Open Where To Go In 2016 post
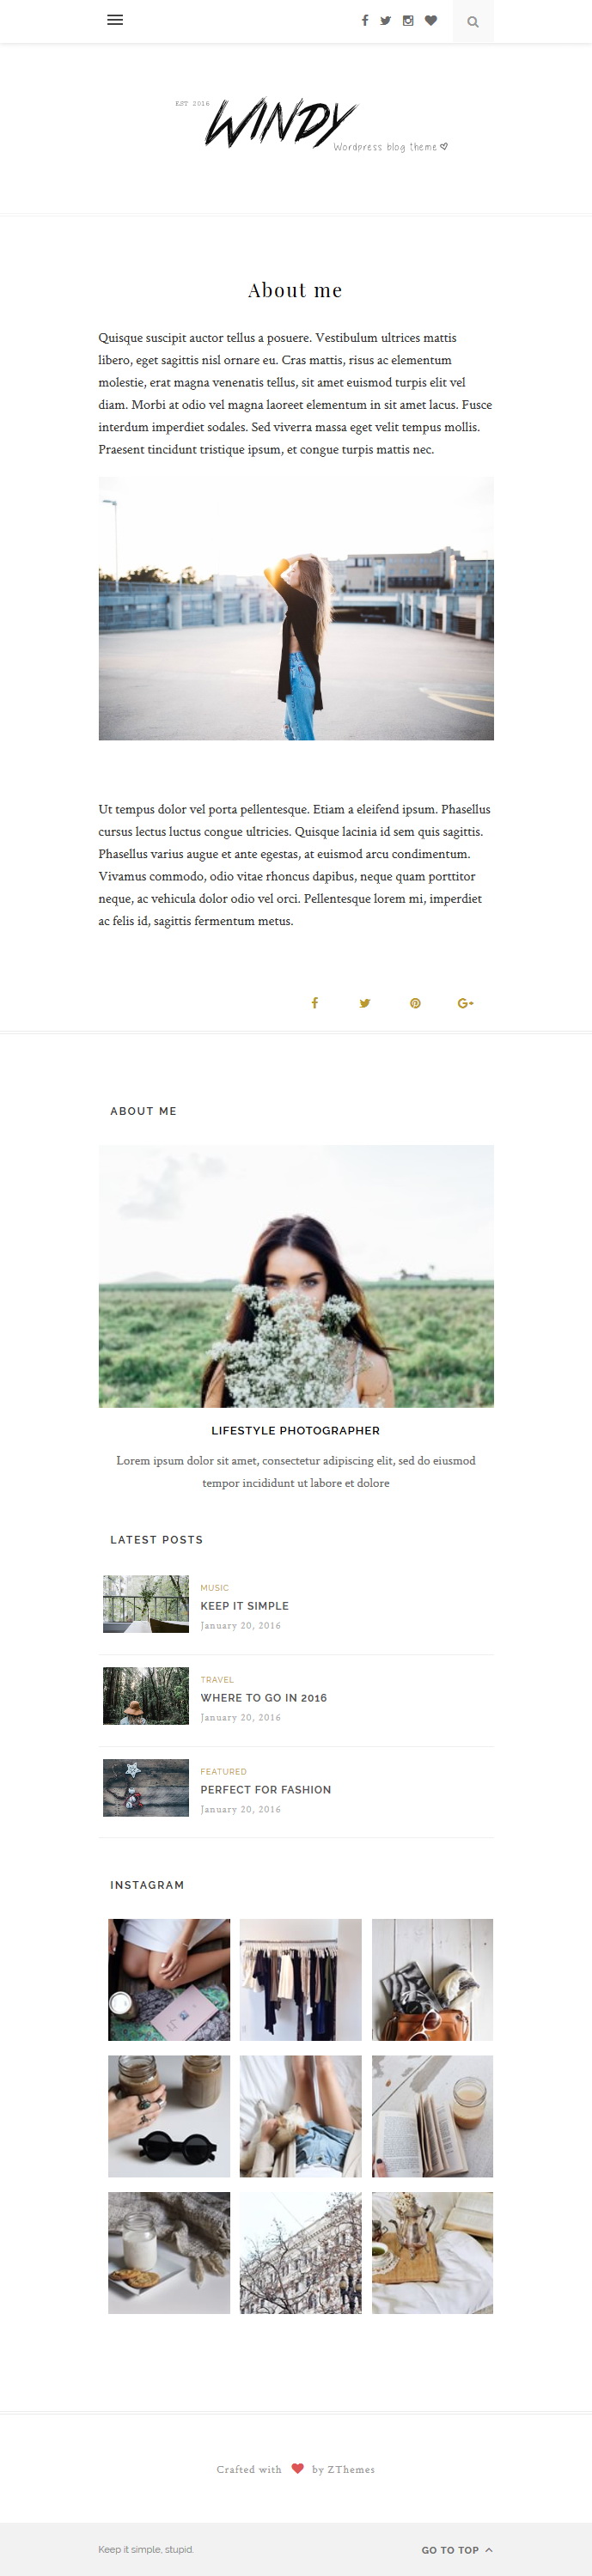The image size is (592, 2576). (x=264, y=1698)
